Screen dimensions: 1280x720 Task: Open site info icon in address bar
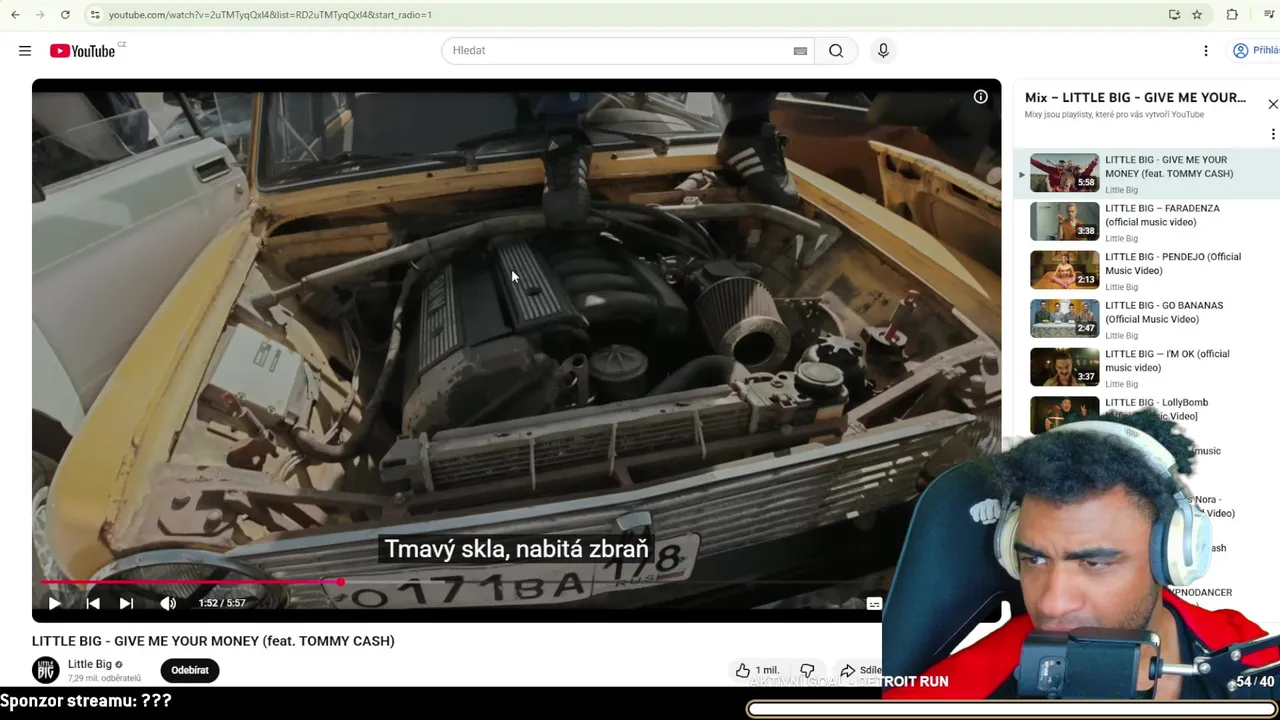(95, 15)
